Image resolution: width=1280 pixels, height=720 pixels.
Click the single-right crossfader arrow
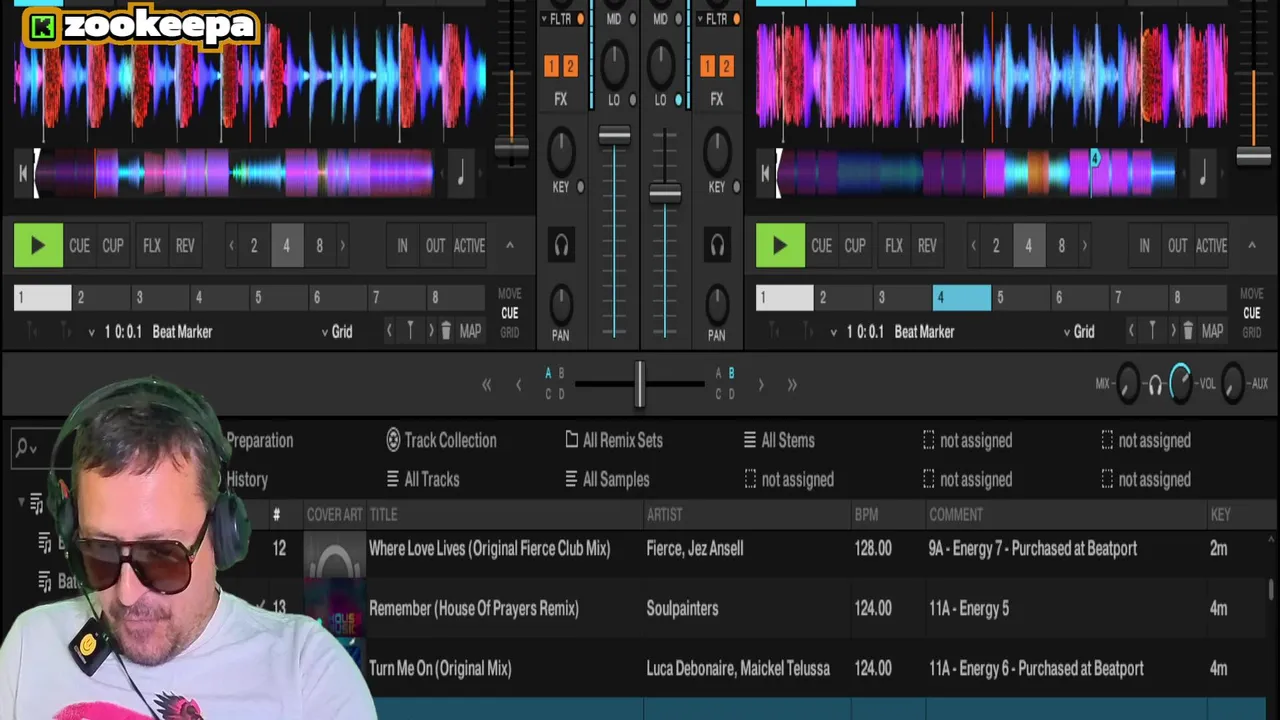point(761,385)
